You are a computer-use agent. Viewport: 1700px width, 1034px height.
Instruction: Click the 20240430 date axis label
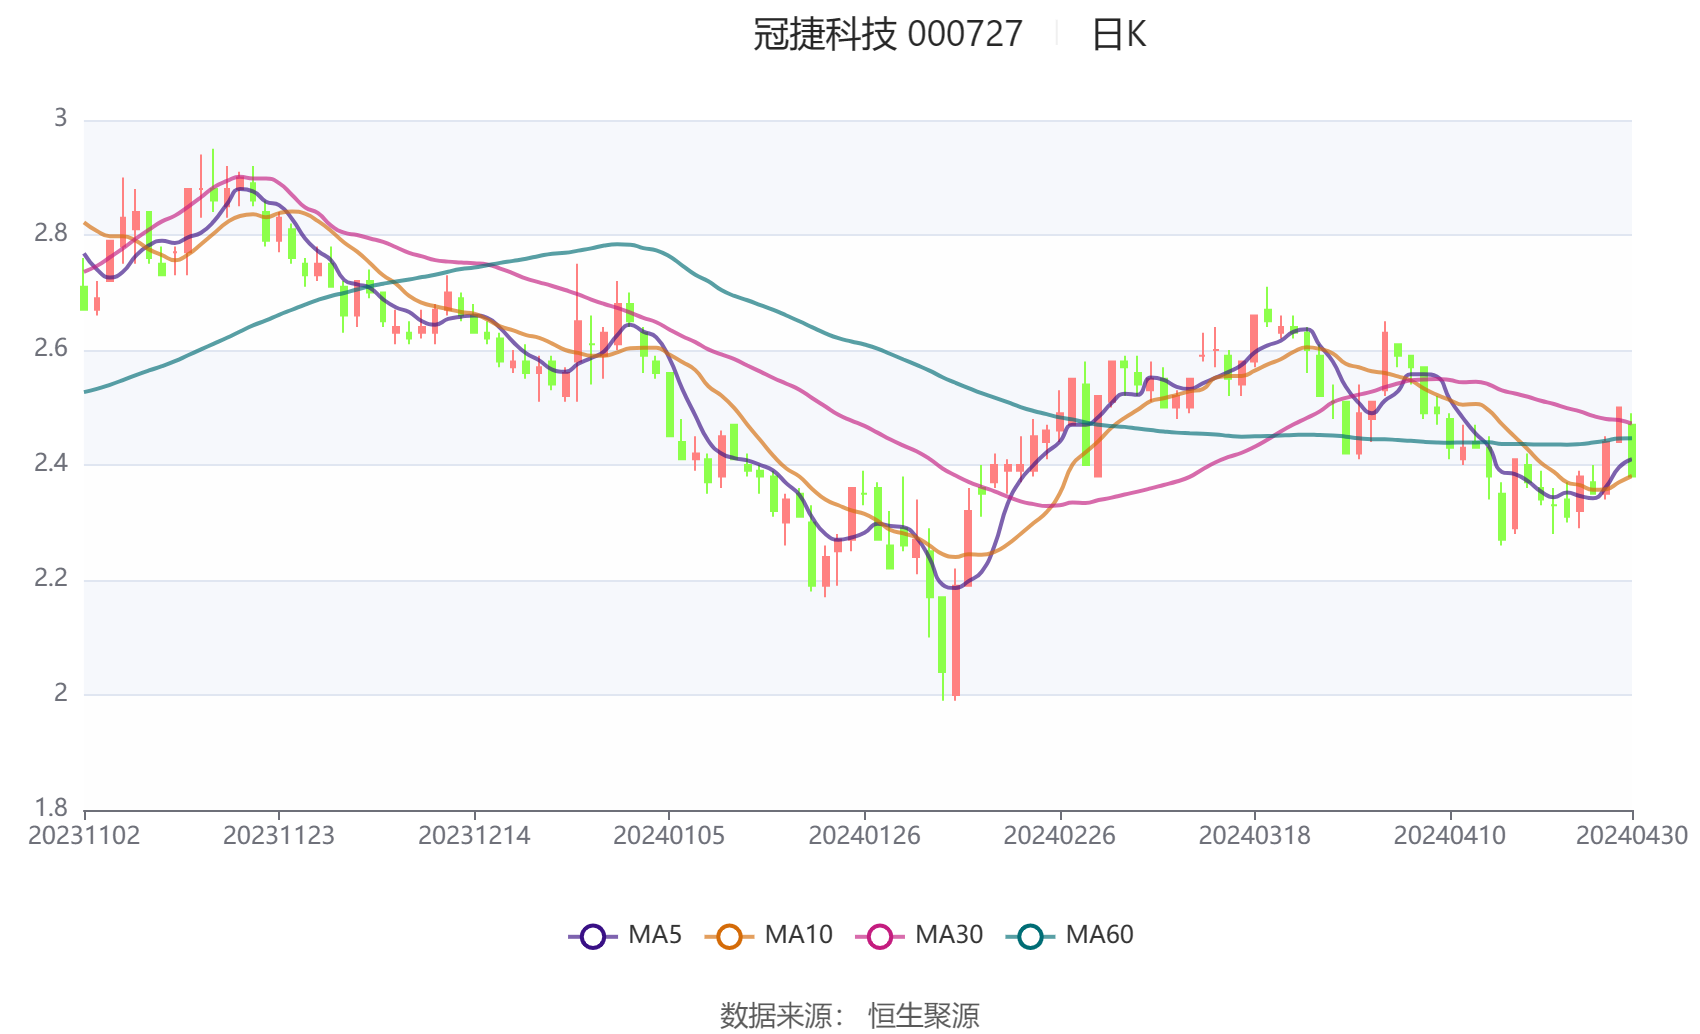click(1632, 836)
